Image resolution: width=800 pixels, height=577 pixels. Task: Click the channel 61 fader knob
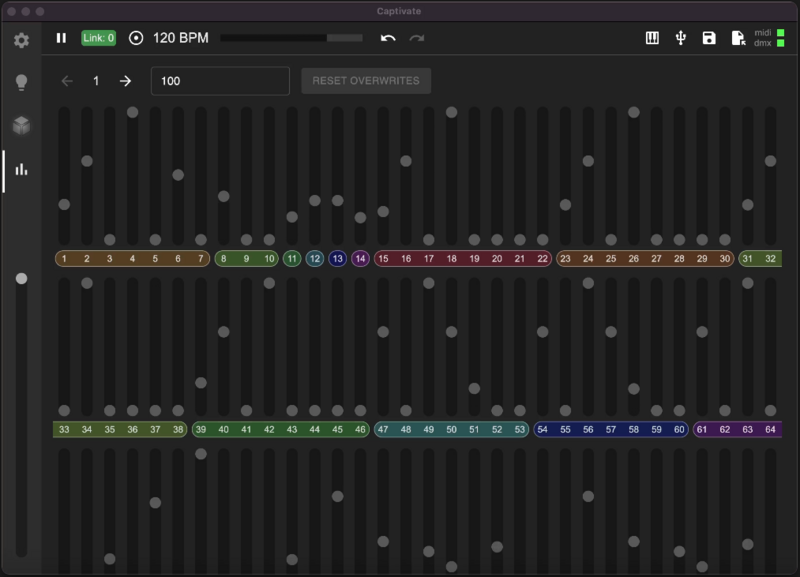click(x=702, y=332)
